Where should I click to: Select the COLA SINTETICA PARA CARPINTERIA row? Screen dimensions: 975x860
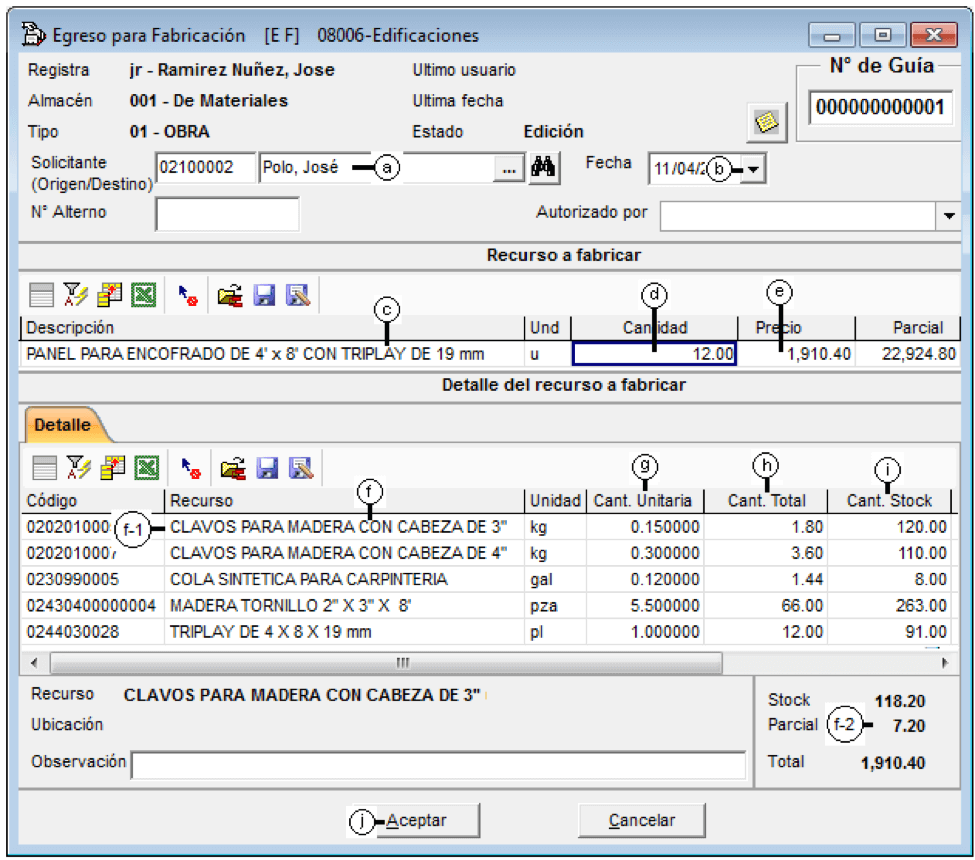488,579
